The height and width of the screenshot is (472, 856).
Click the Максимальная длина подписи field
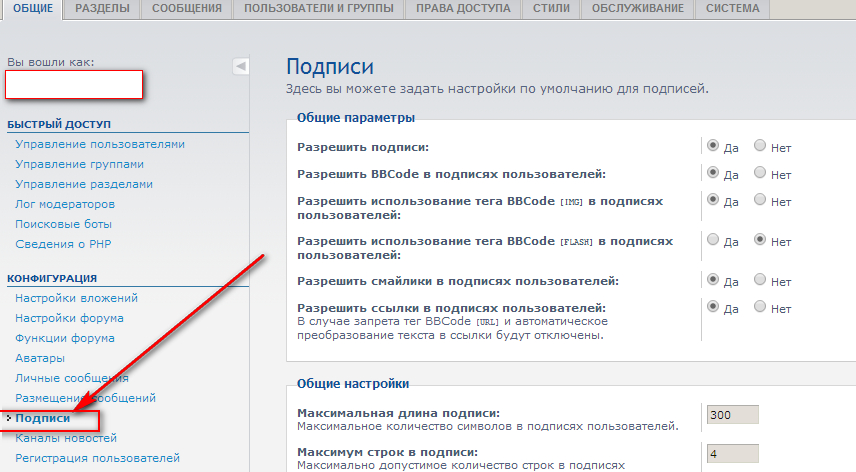[732, 415]
